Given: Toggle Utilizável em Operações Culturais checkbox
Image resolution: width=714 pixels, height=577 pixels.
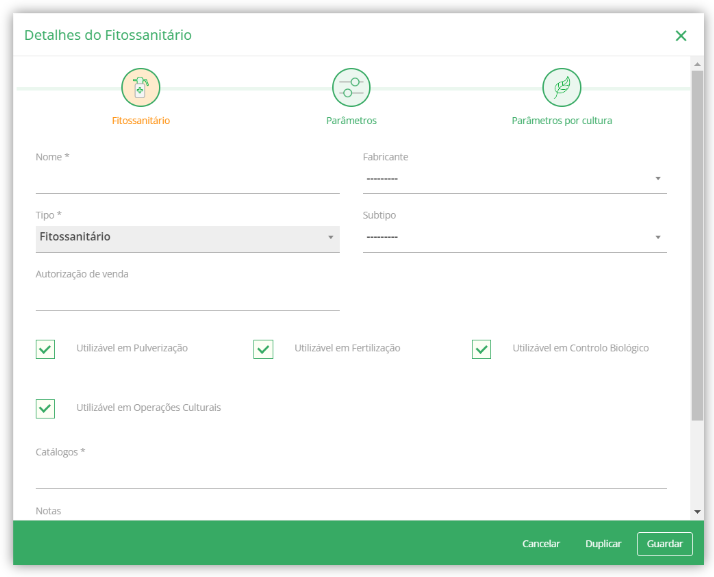Looking at the screenshot, I should coord(45,408).
